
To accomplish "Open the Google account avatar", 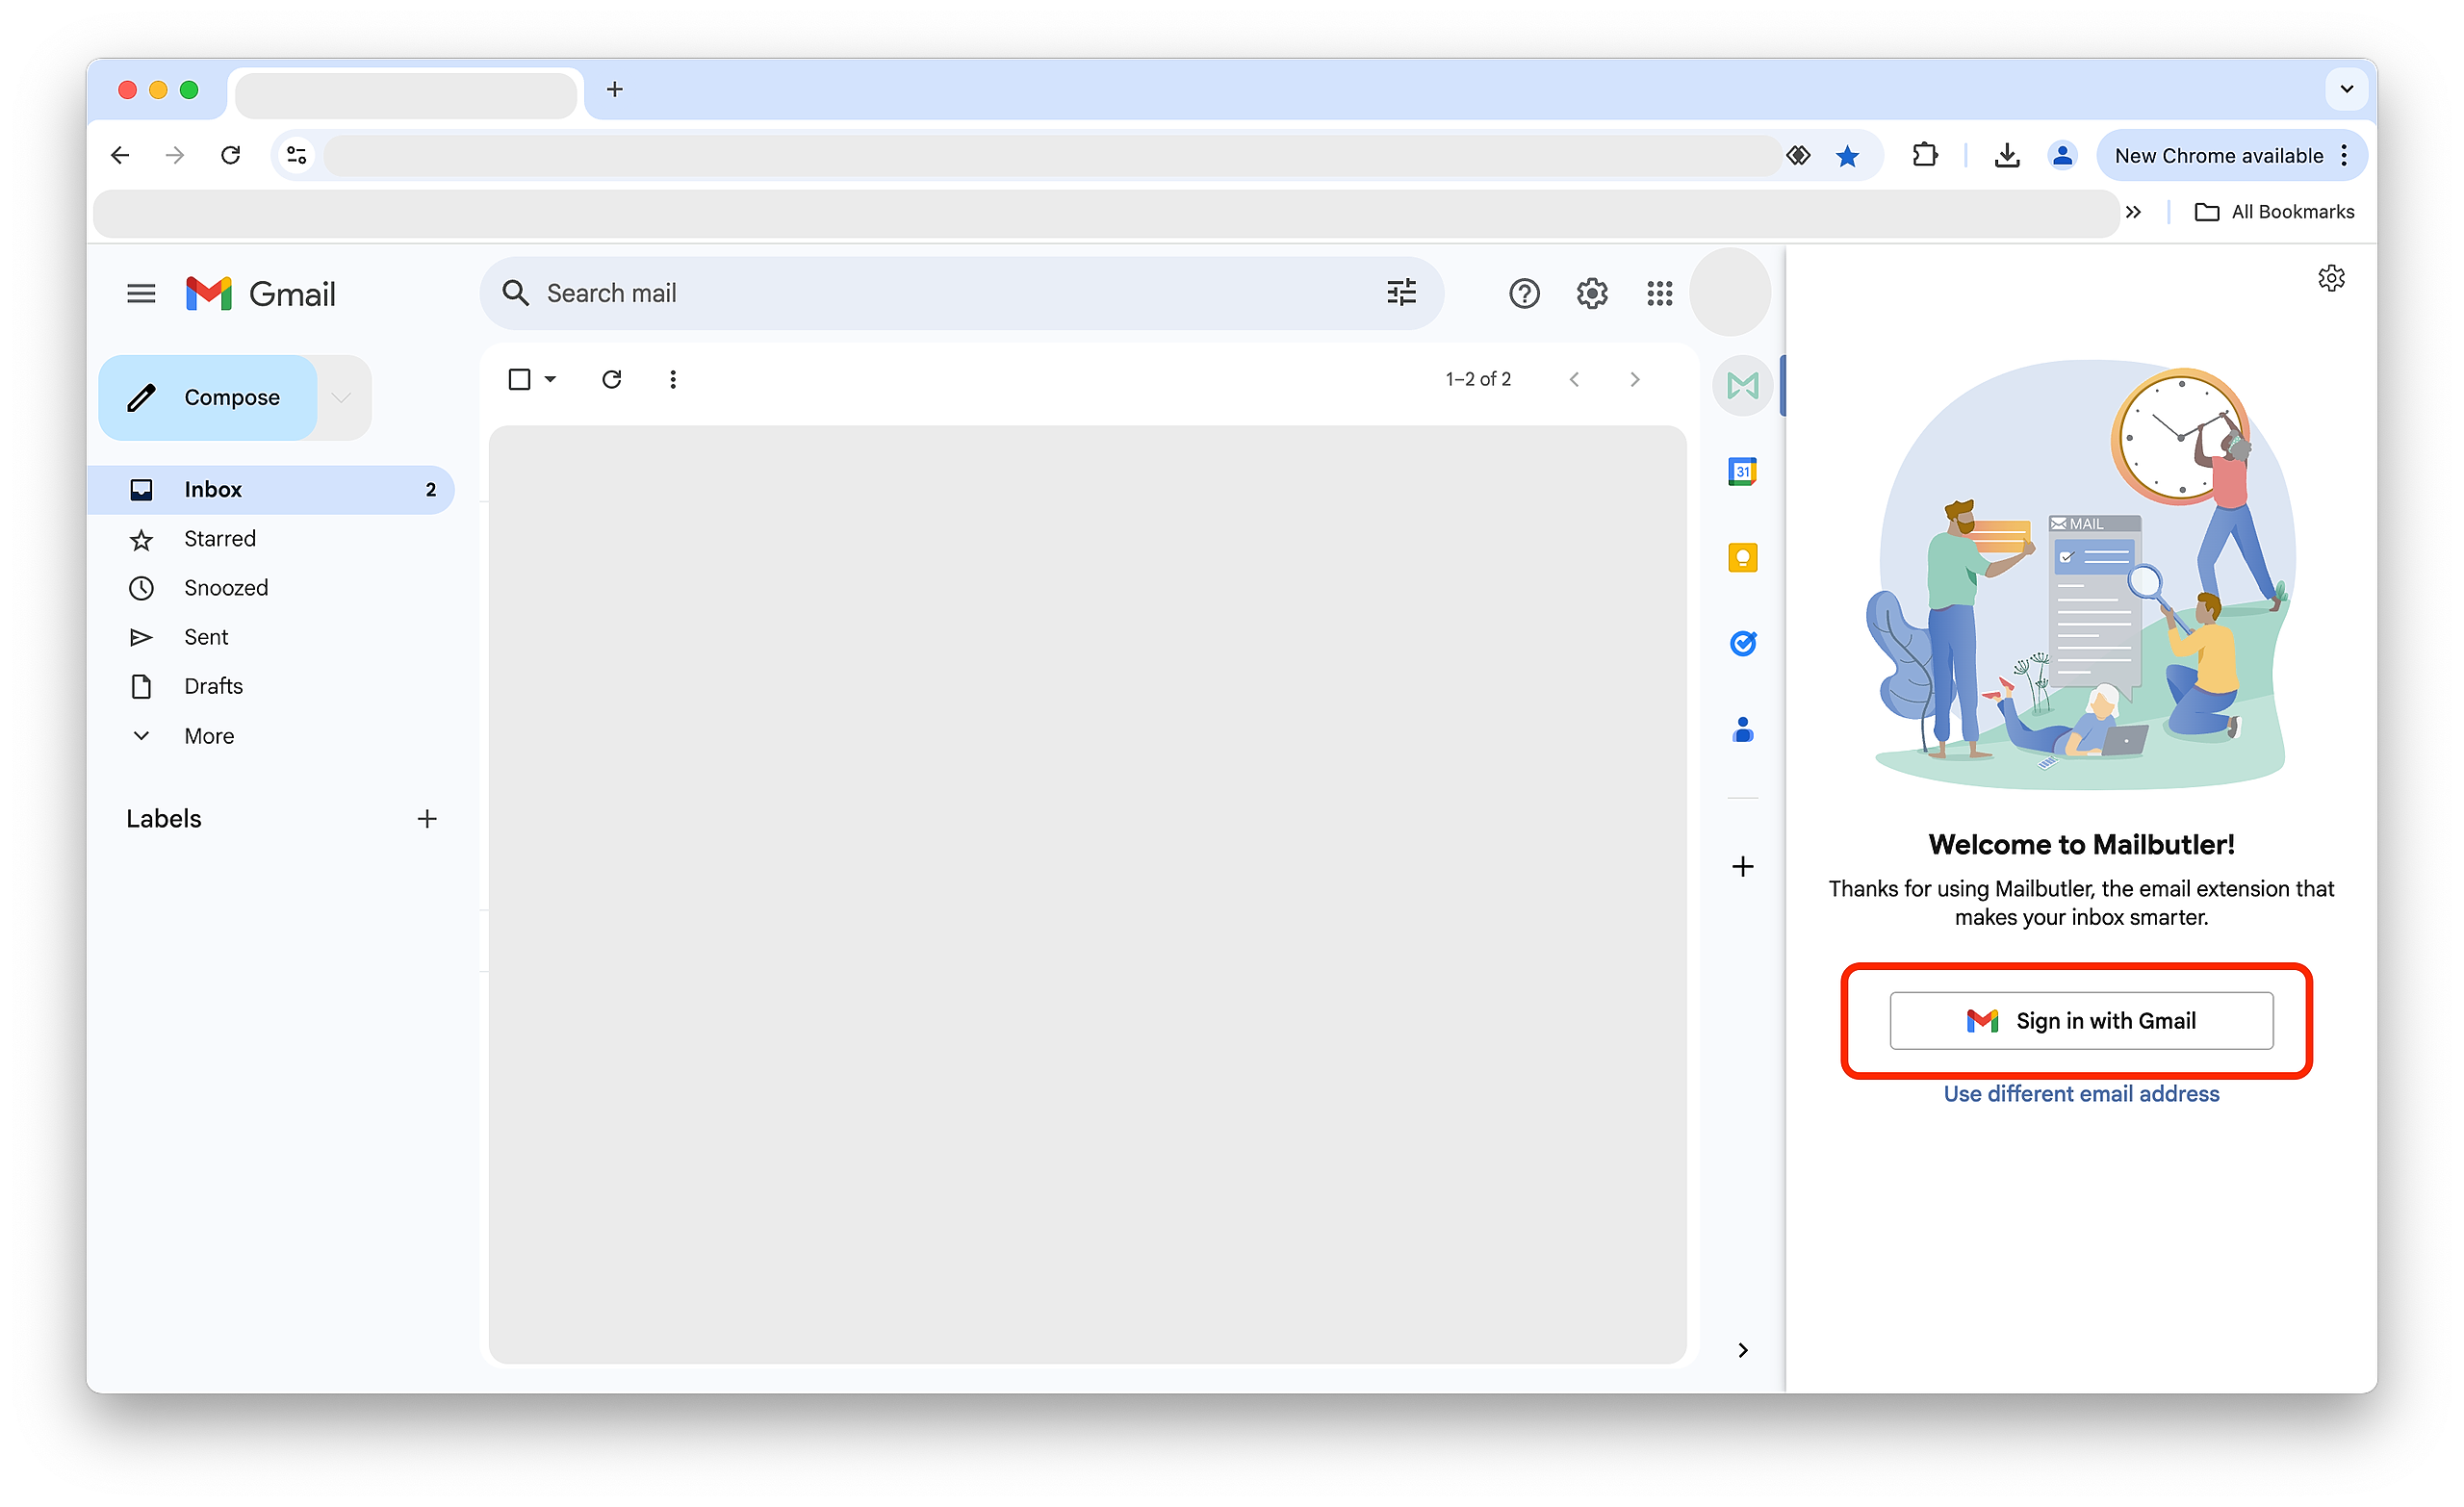I will tap(1729, 292).
